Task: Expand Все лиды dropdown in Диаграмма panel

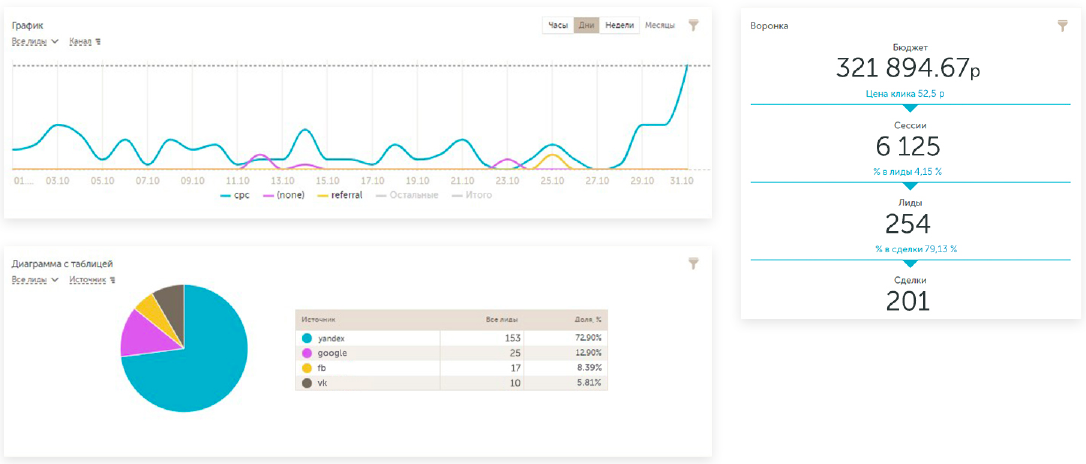Action: point(35,280)
